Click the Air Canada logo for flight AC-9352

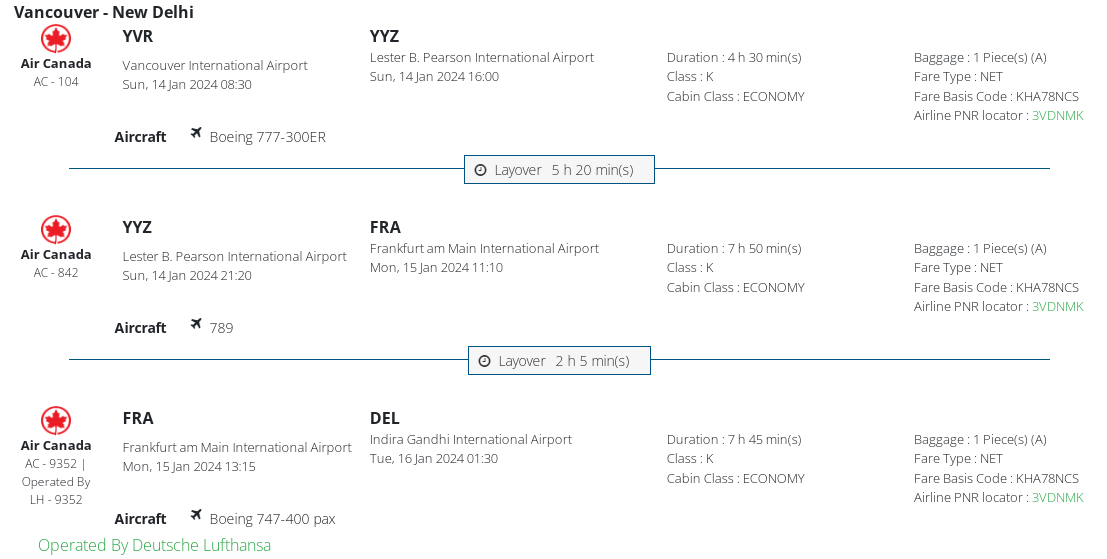click(x=56, y=421)
